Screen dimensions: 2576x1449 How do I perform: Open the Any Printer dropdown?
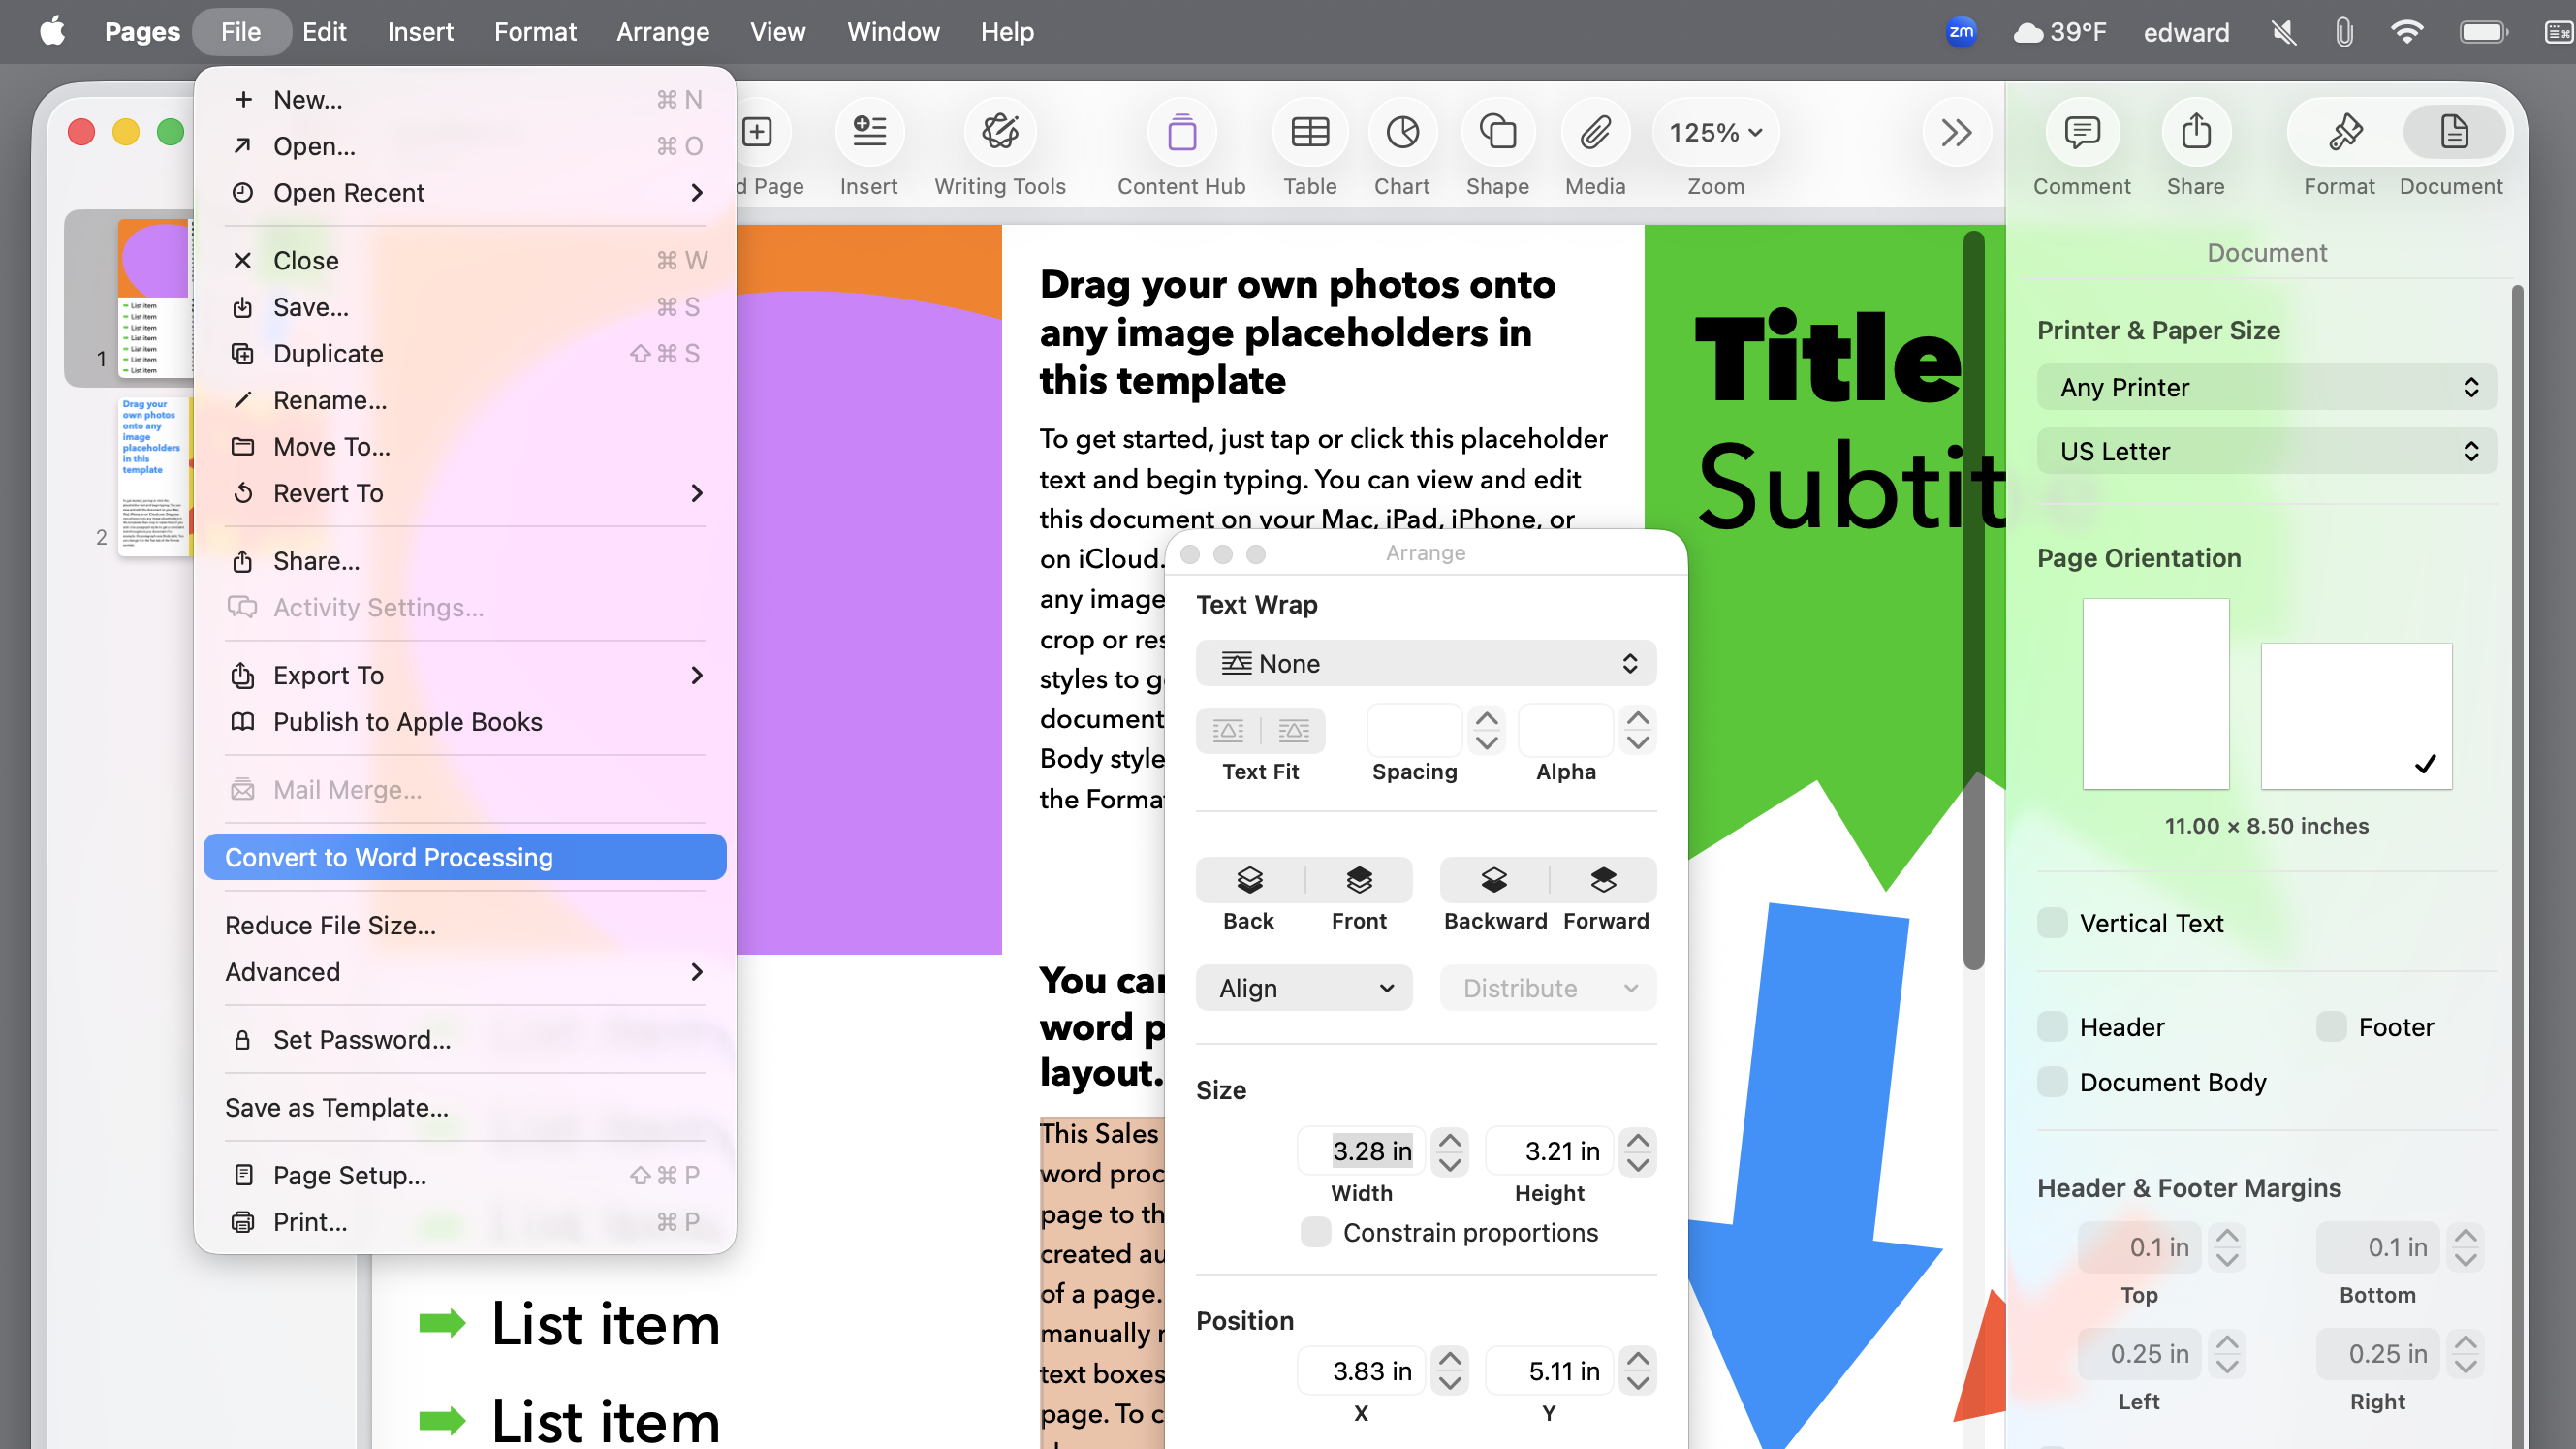click(2266, 387)
